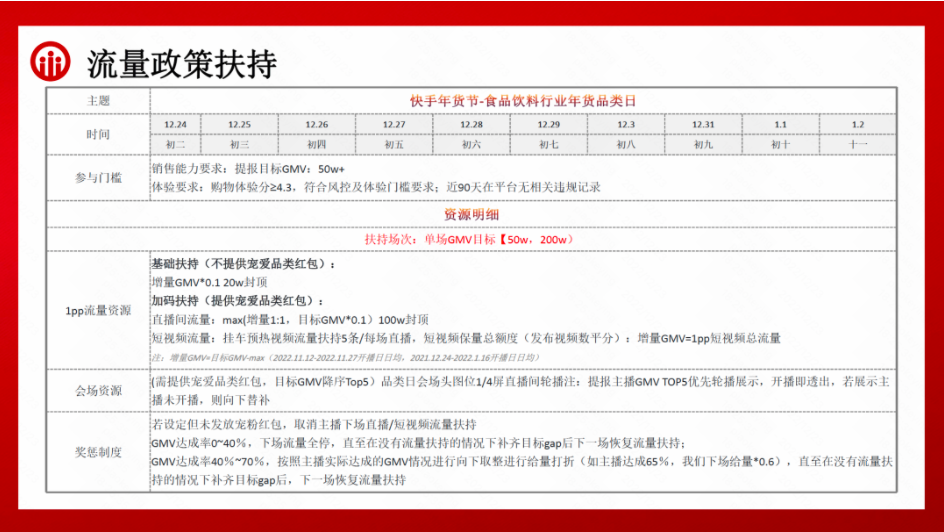The image size is (944, 532).
Task: Click the lunar day cell 初四
Action: (317, 144)
